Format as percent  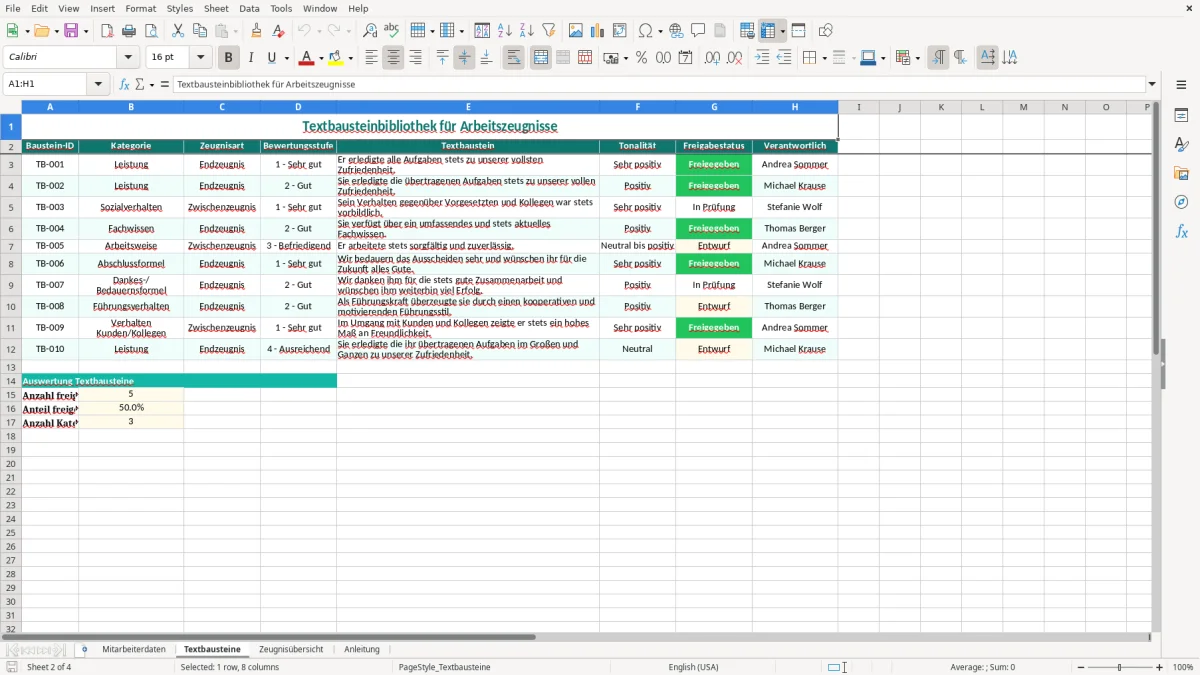point(641,58)
